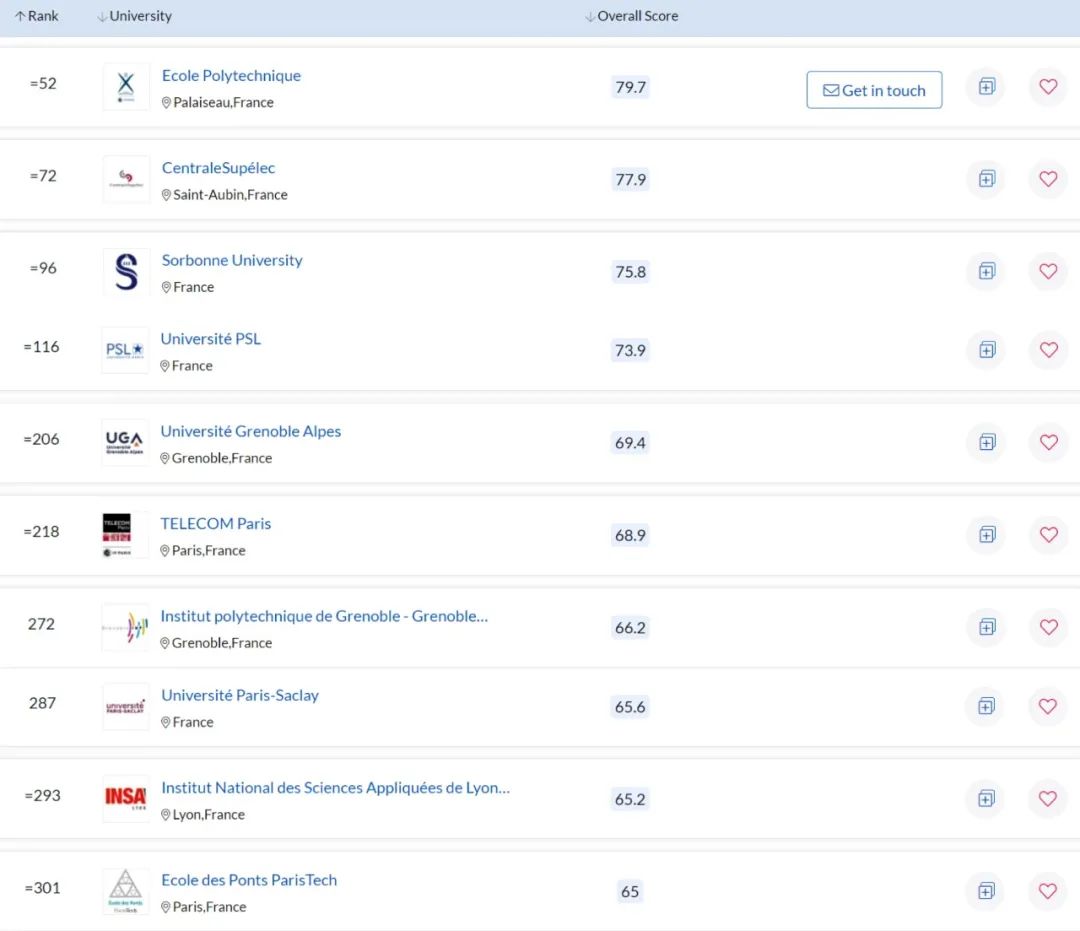Add Université Paris-Saclay to compare list
Viewport: 1080px width, 931px height.
[x=986, y=706]
